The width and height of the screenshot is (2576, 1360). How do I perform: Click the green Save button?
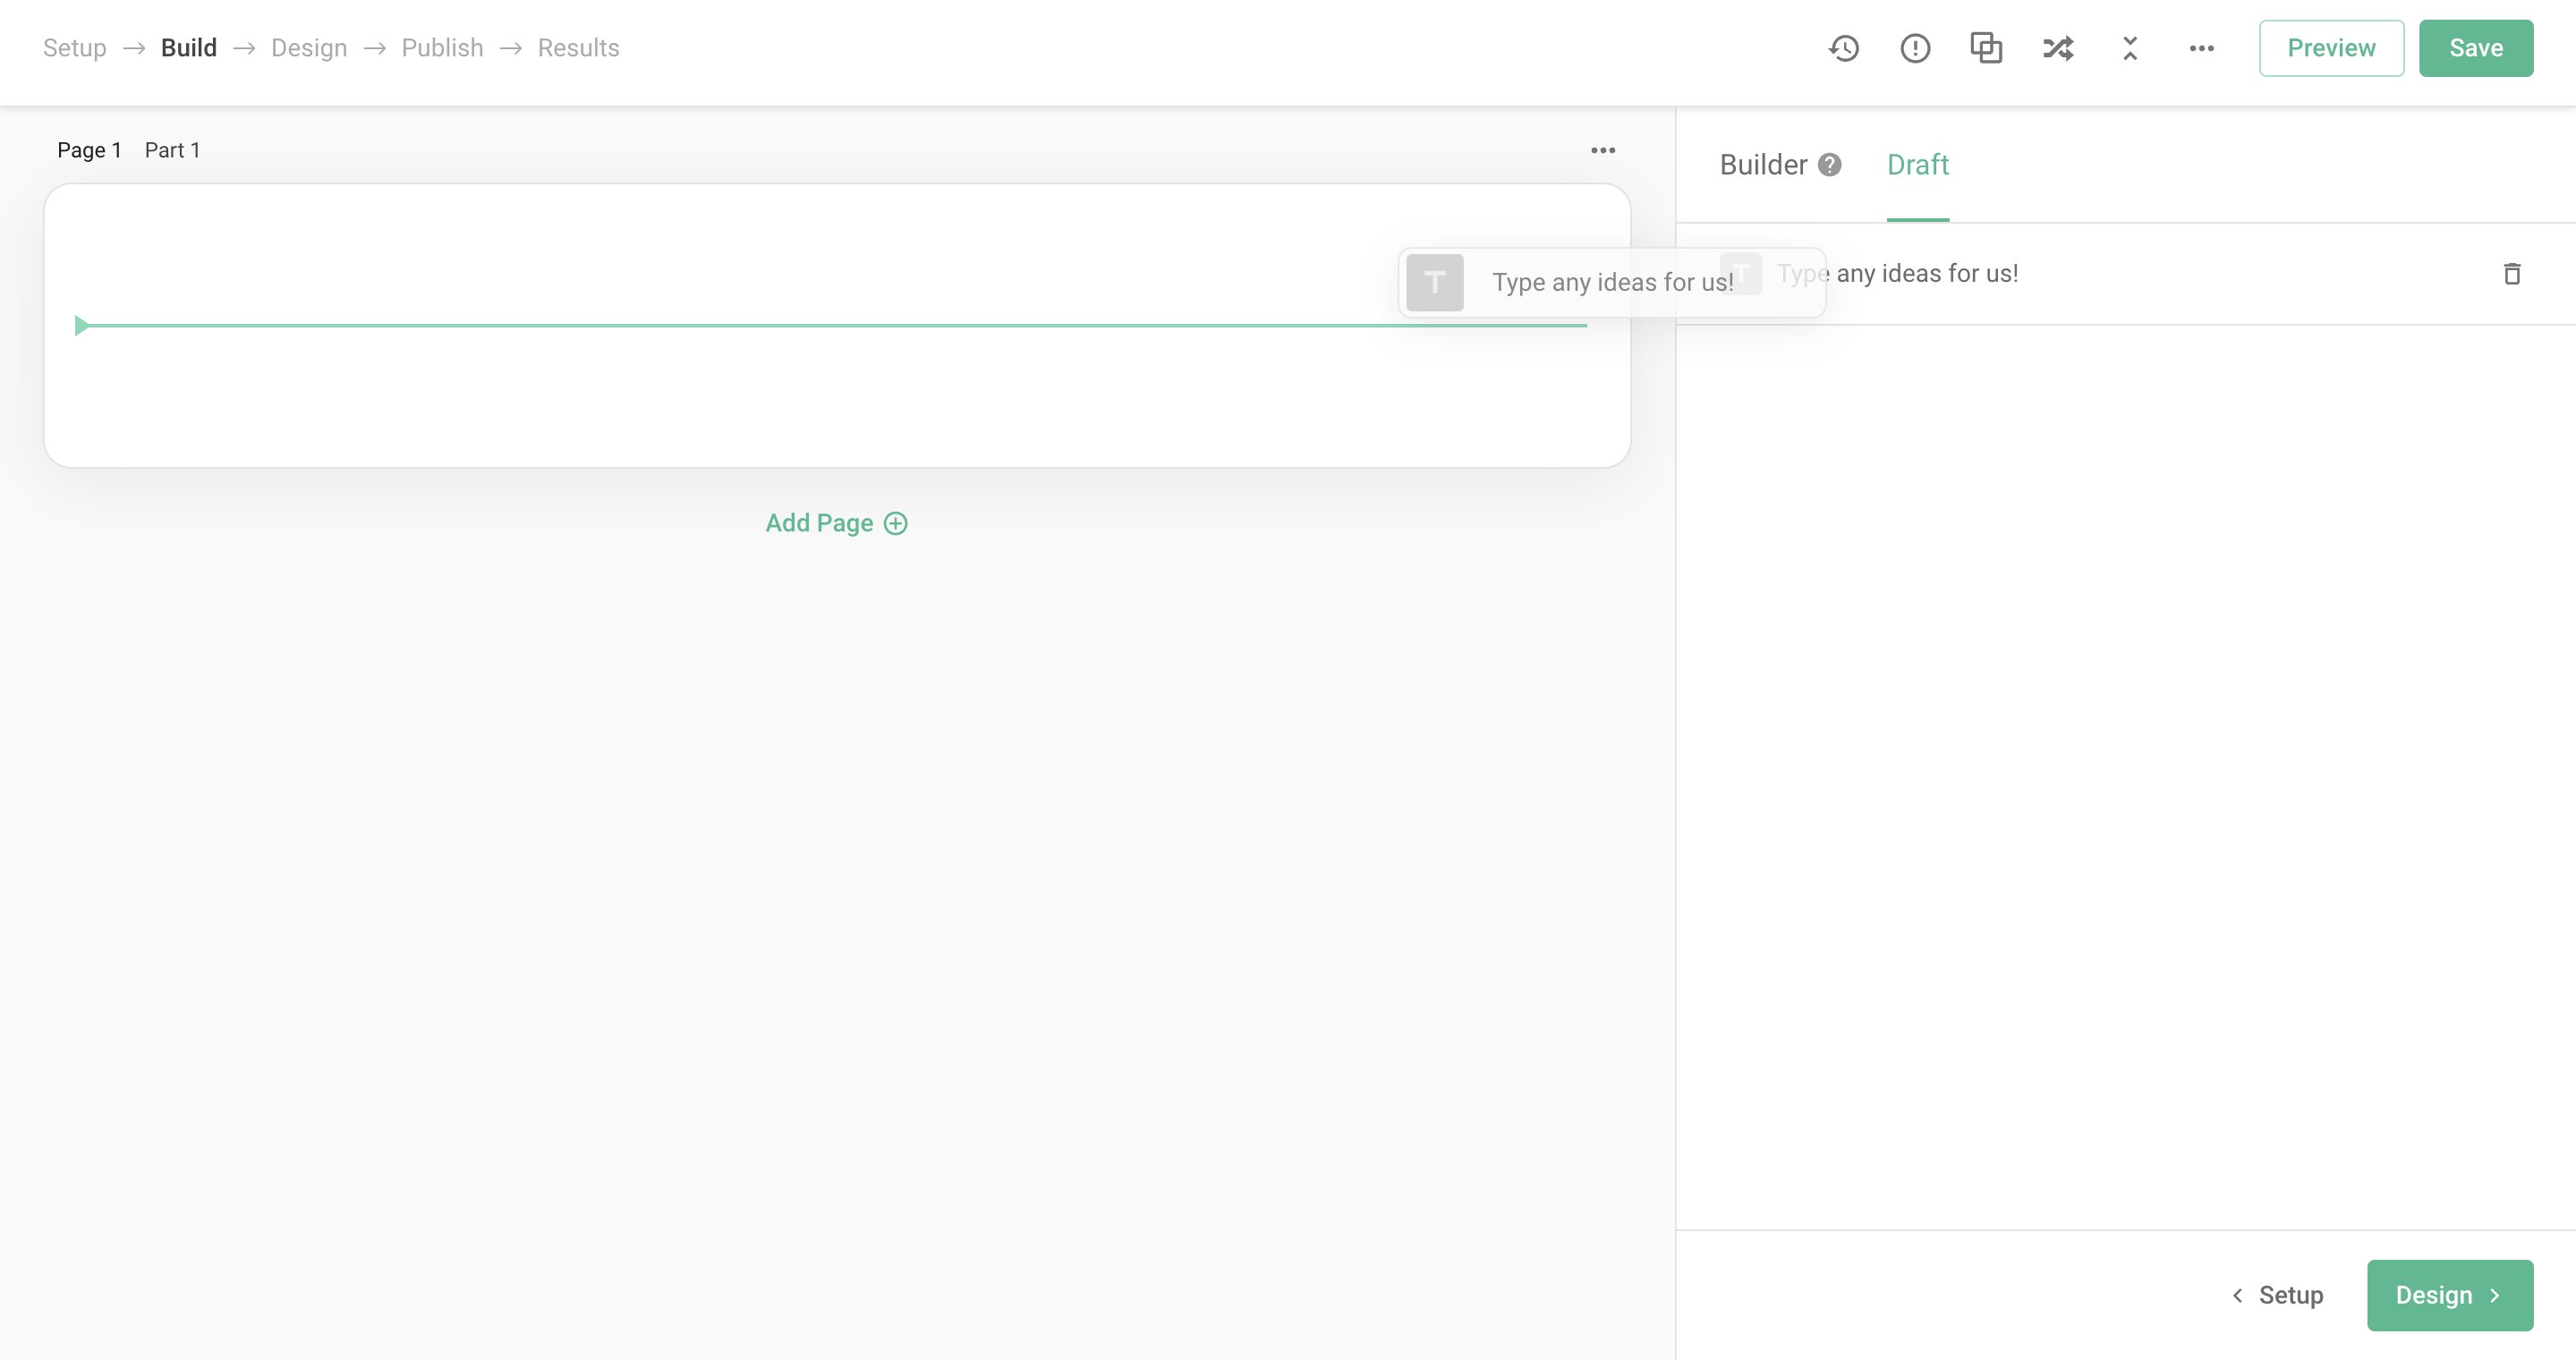(x=2475, y=48)
